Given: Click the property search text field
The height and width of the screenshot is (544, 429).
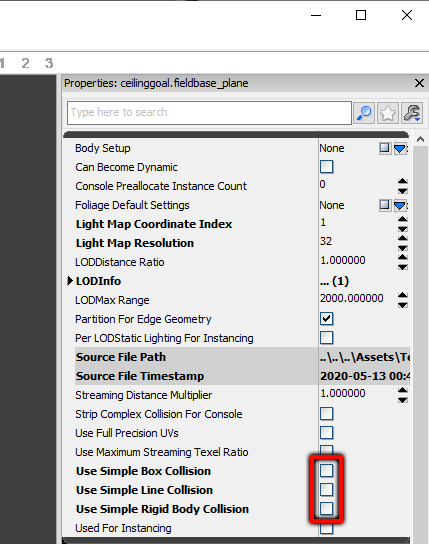Looking at the screenshot, I should click(x=209, y=113).
